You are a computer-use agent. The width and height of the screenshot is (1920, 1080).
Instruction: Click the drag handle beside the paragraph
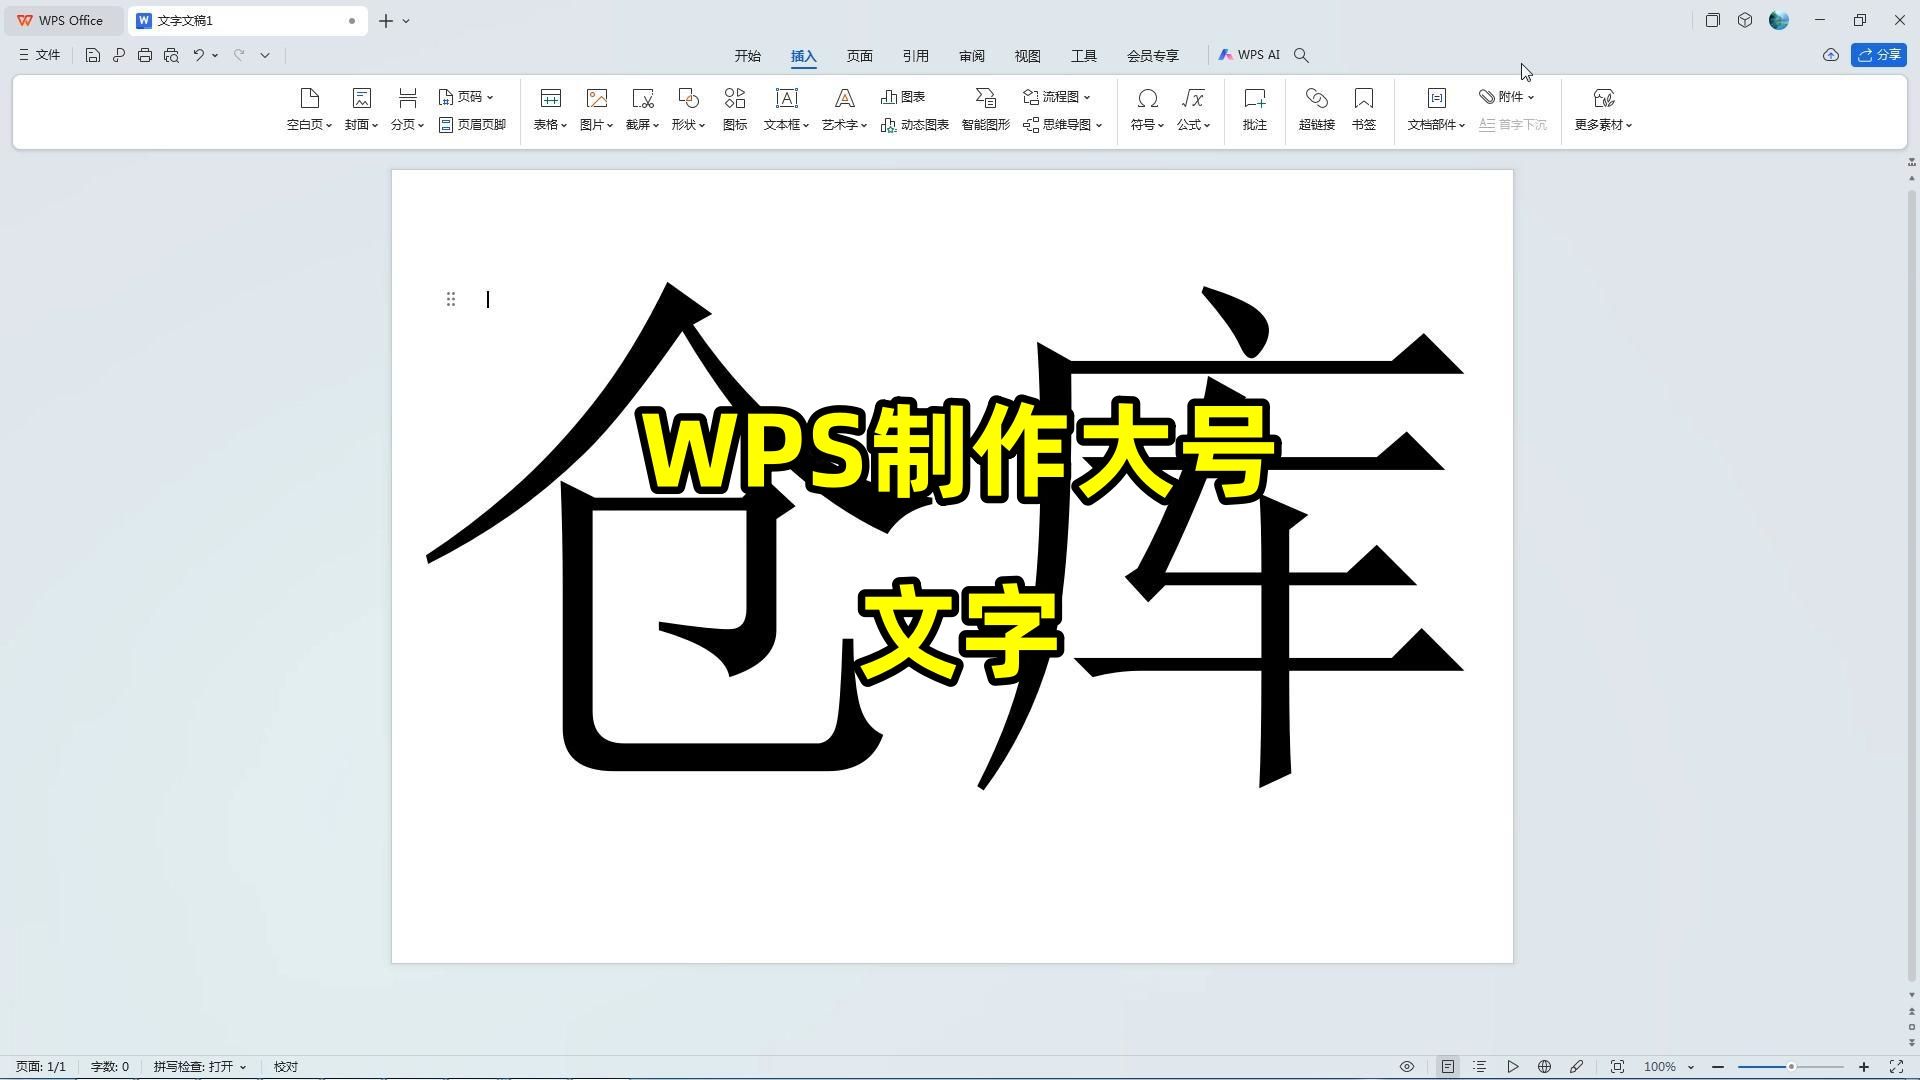click(x=451, y=299)
